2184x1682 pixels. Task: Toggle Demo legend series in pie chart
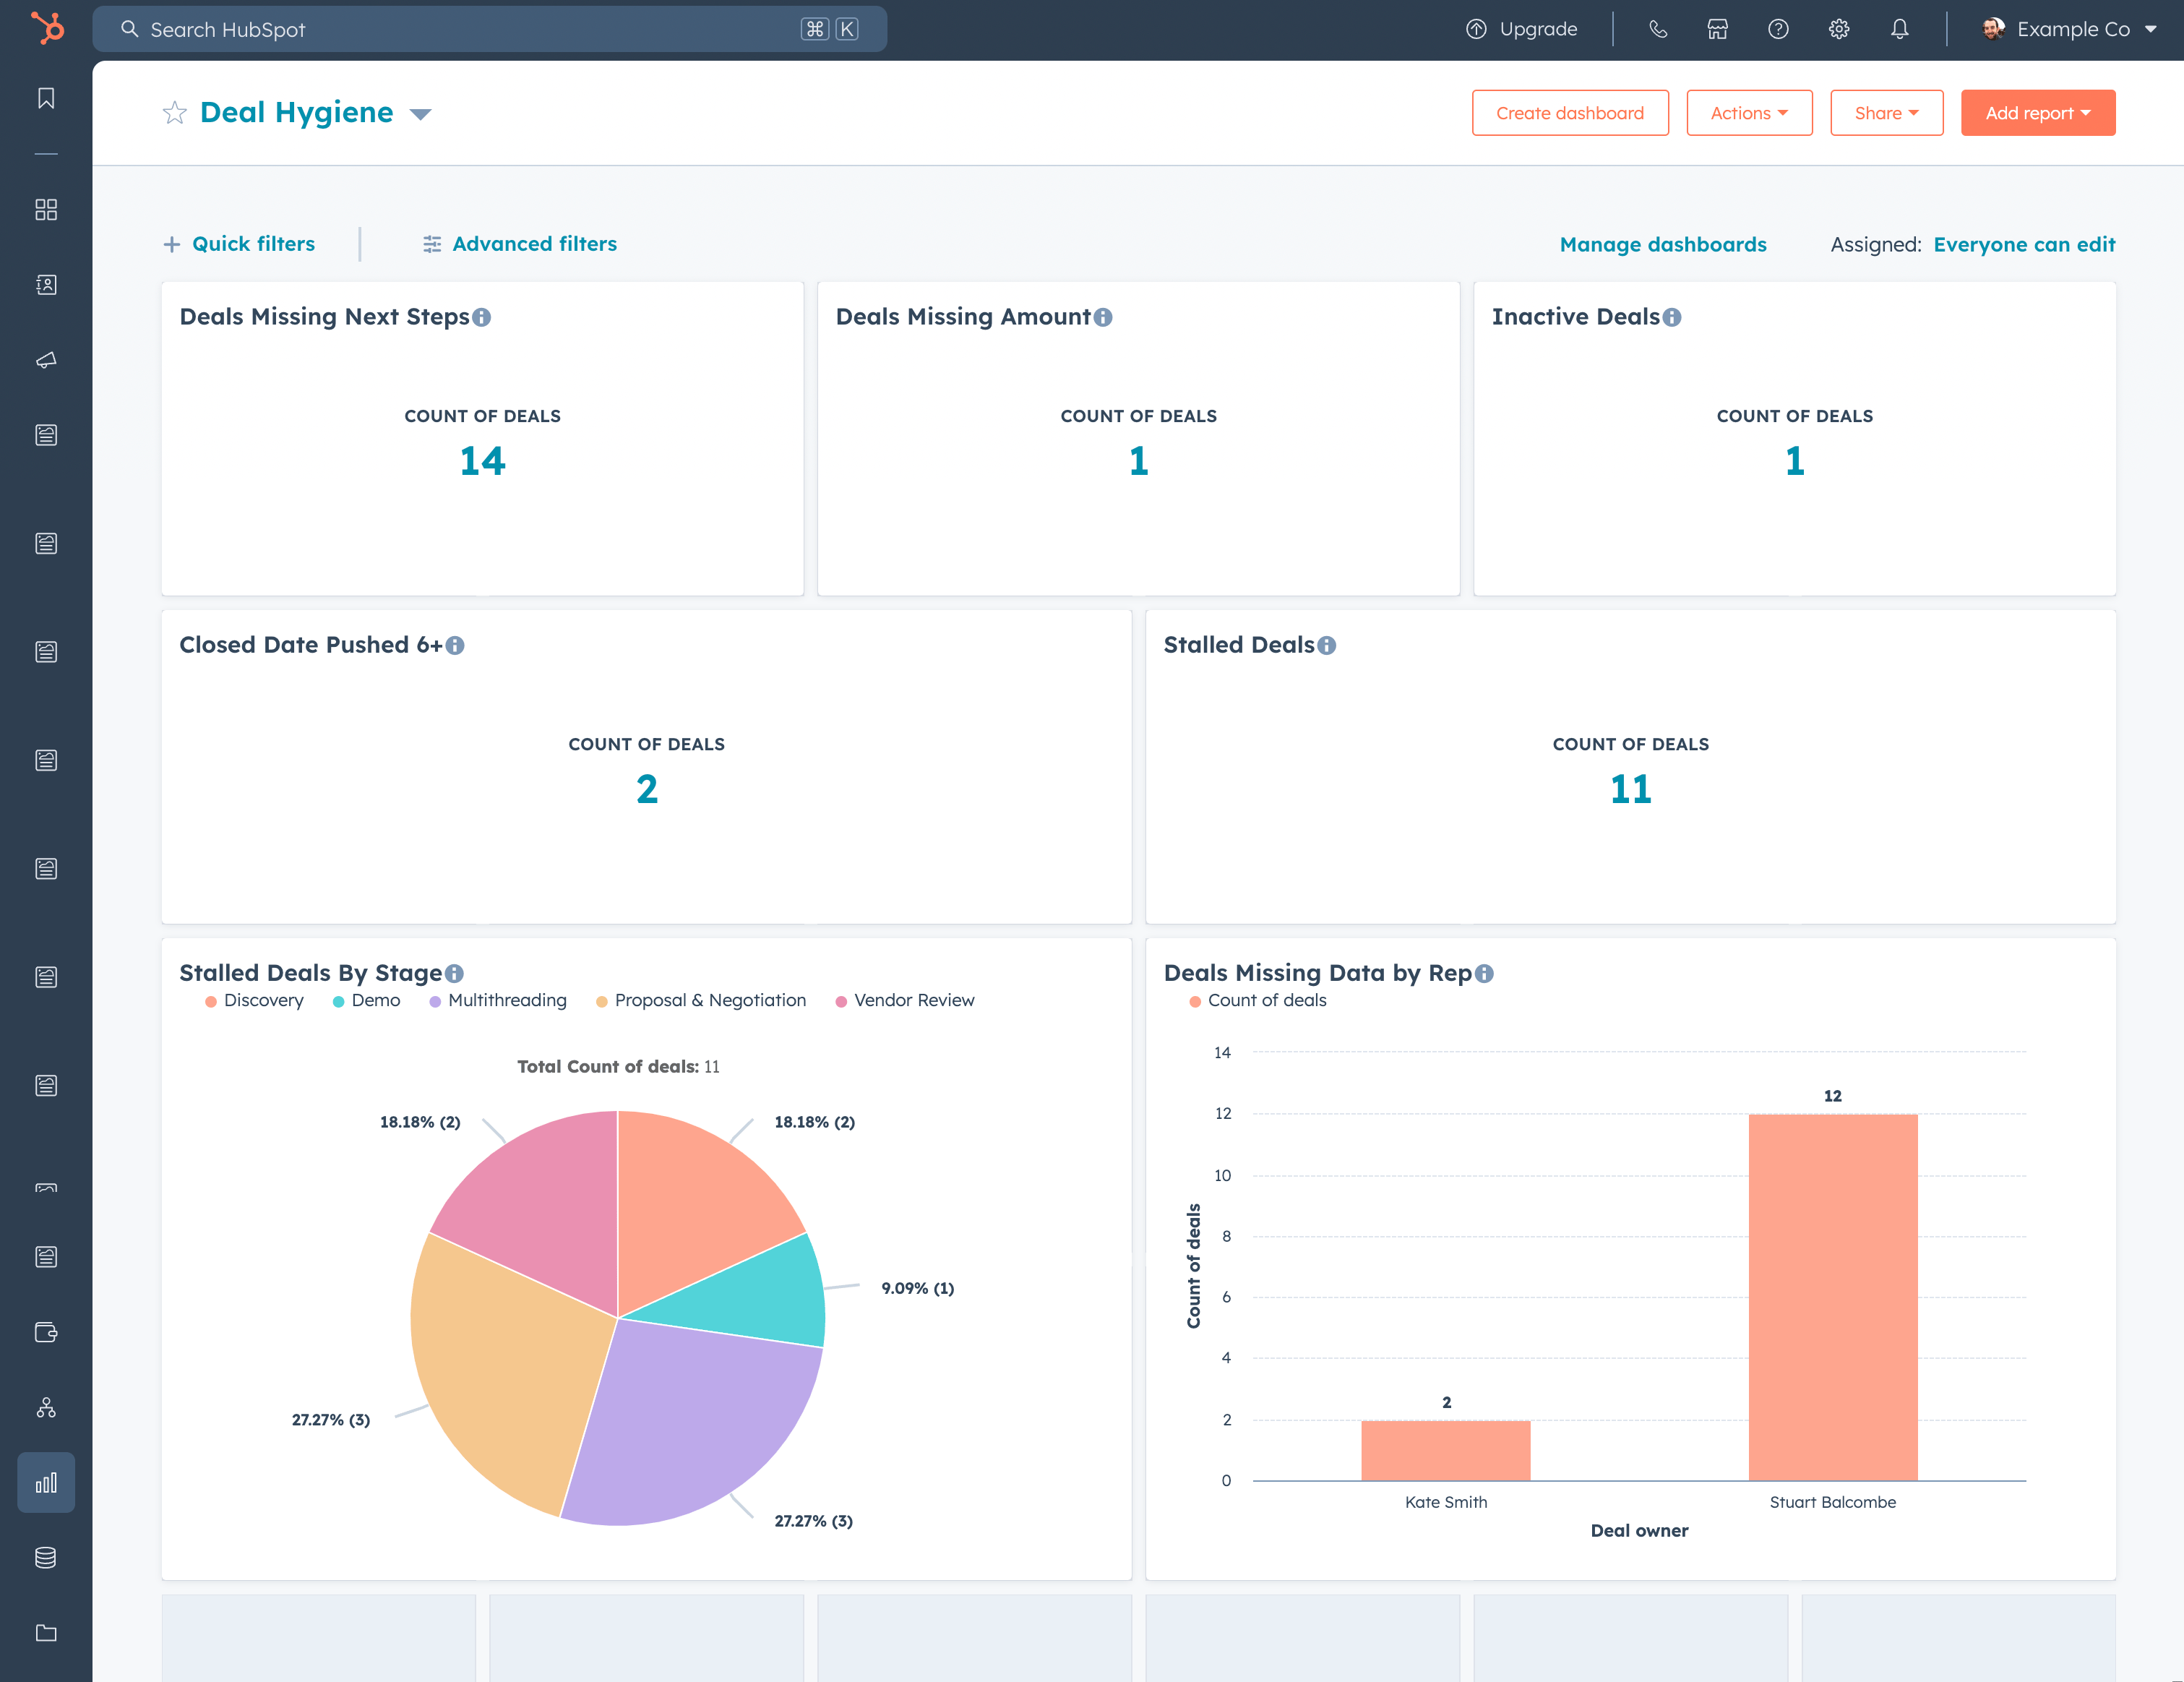tap(366, 1000)
